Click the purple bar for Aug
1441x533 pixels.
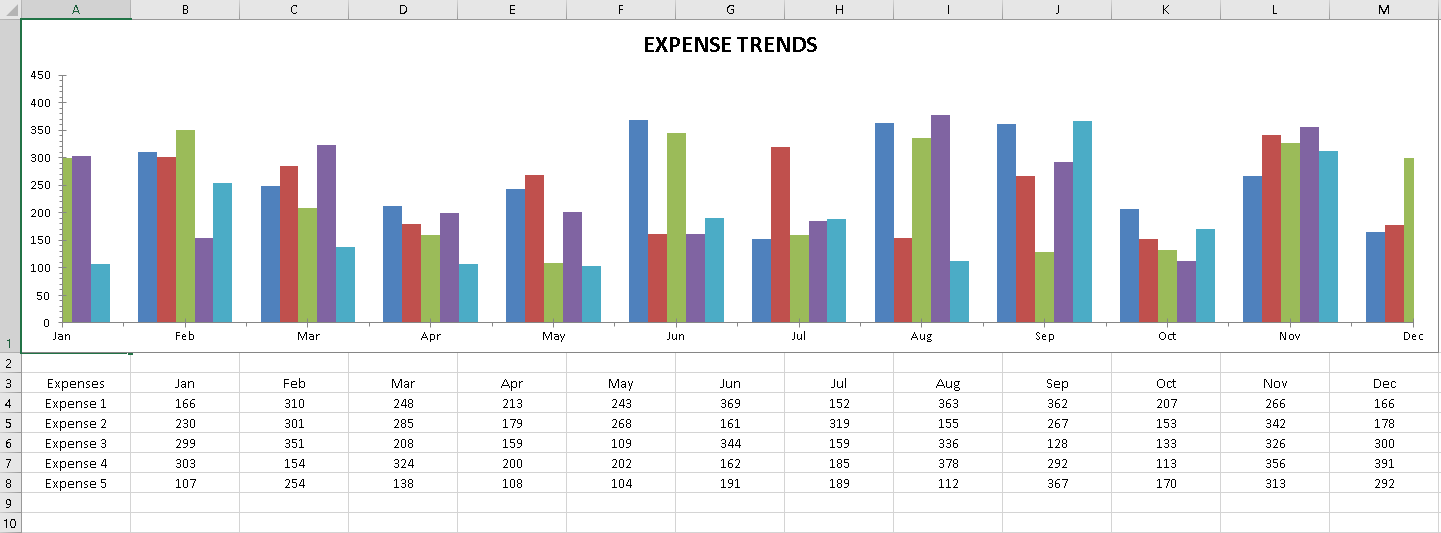coord(940,218)
